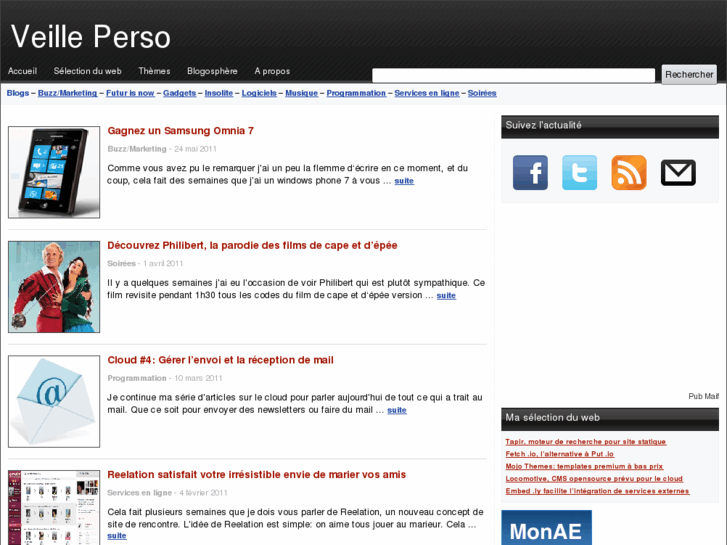Click the email envelope icon

click(x=678, y=173)
